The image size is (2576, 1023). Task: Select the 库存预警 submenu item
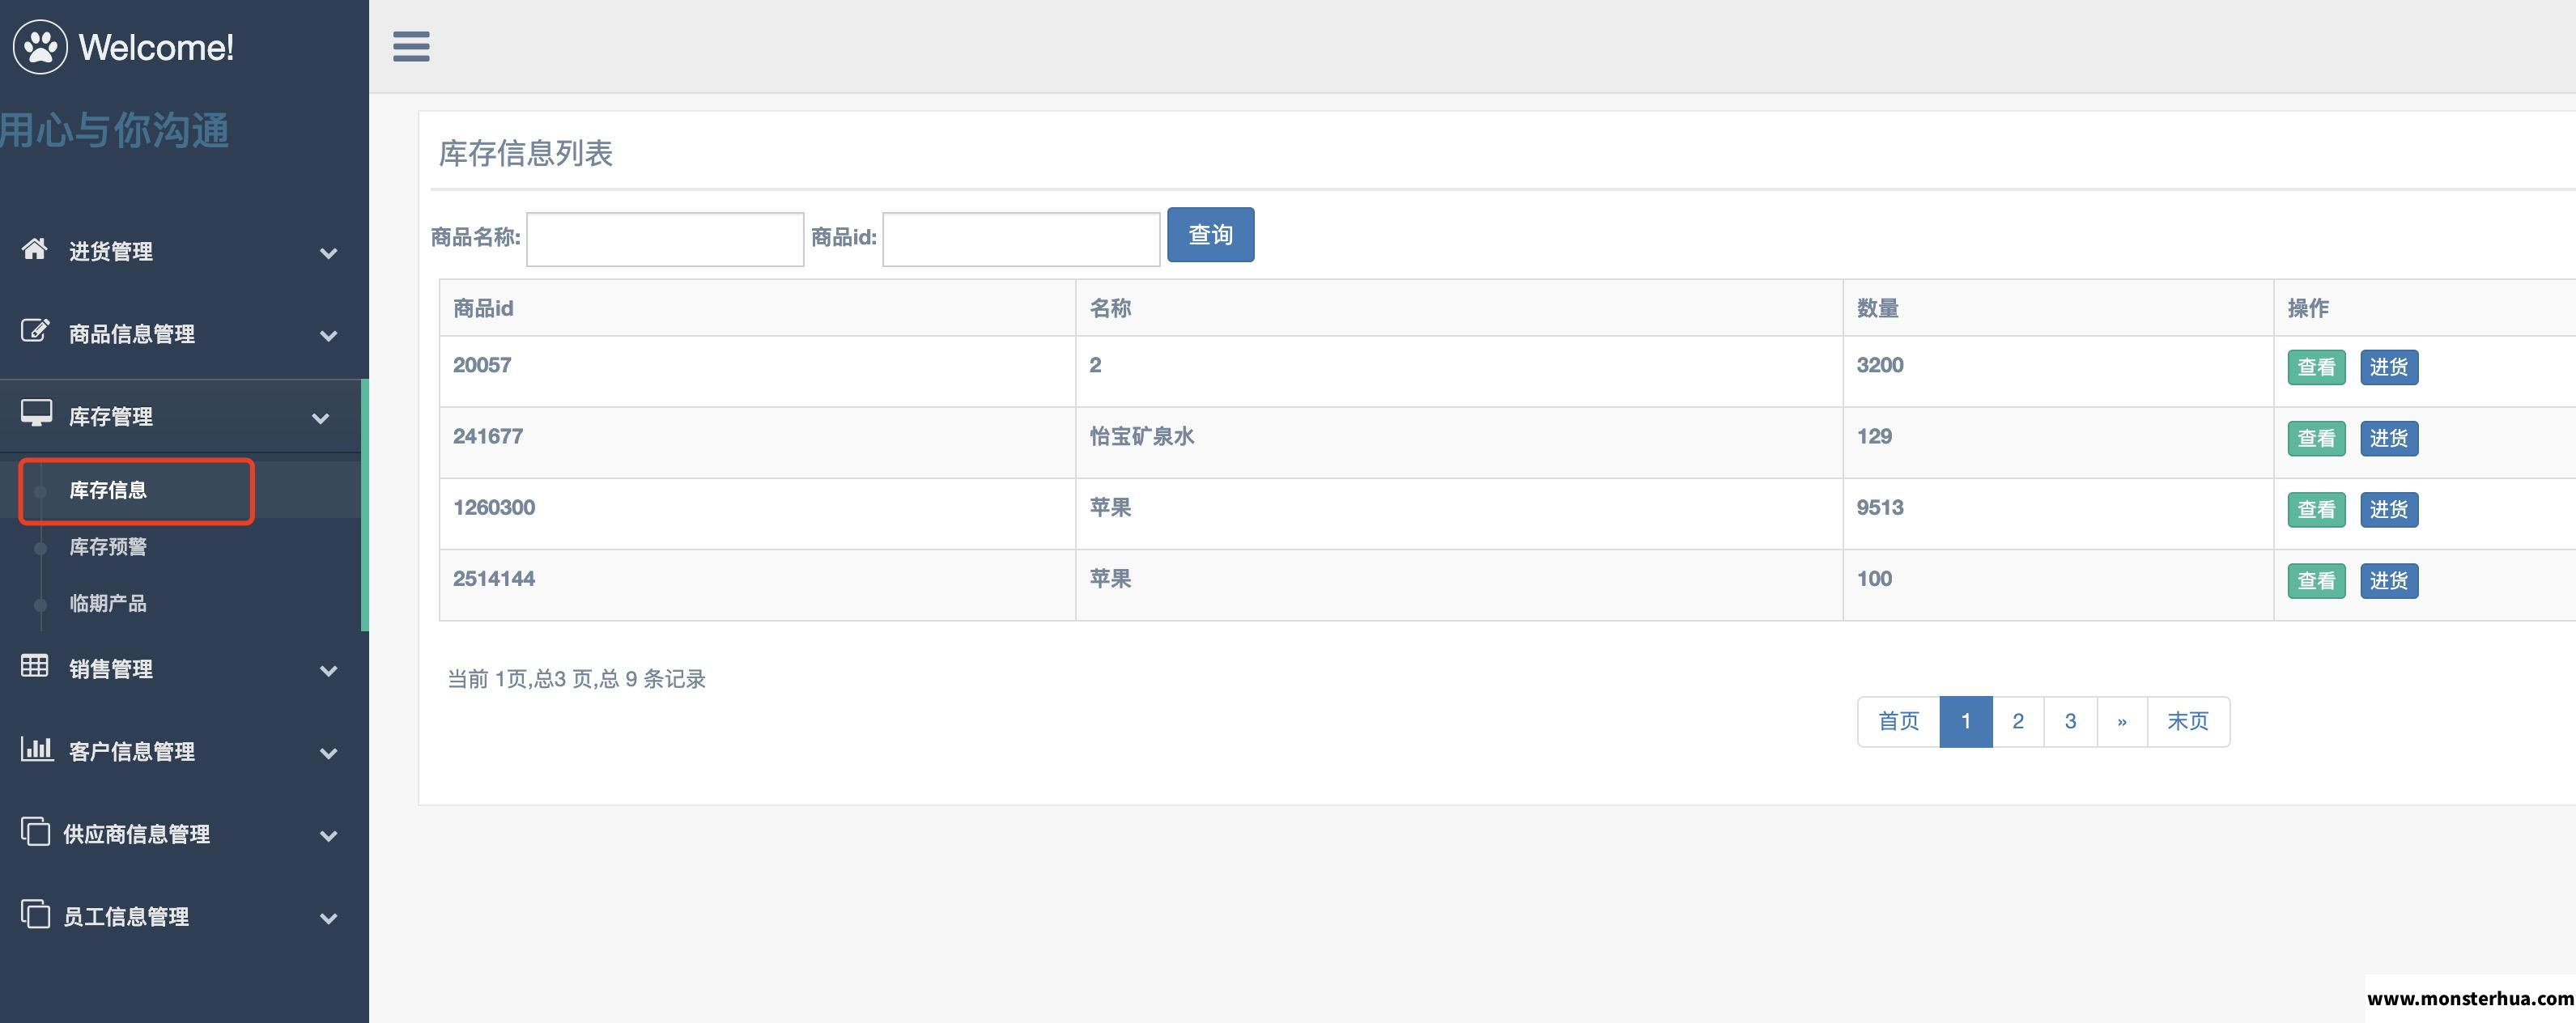pos(108,547)
